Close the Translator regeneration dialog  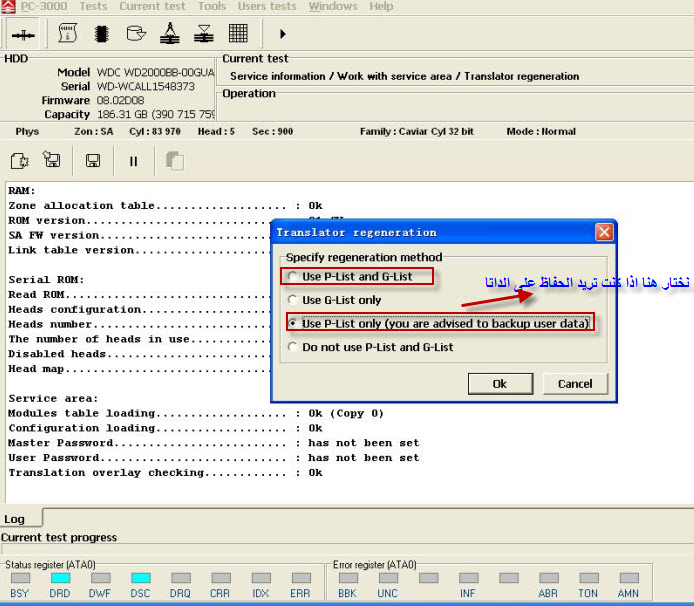tap(604, 232)
